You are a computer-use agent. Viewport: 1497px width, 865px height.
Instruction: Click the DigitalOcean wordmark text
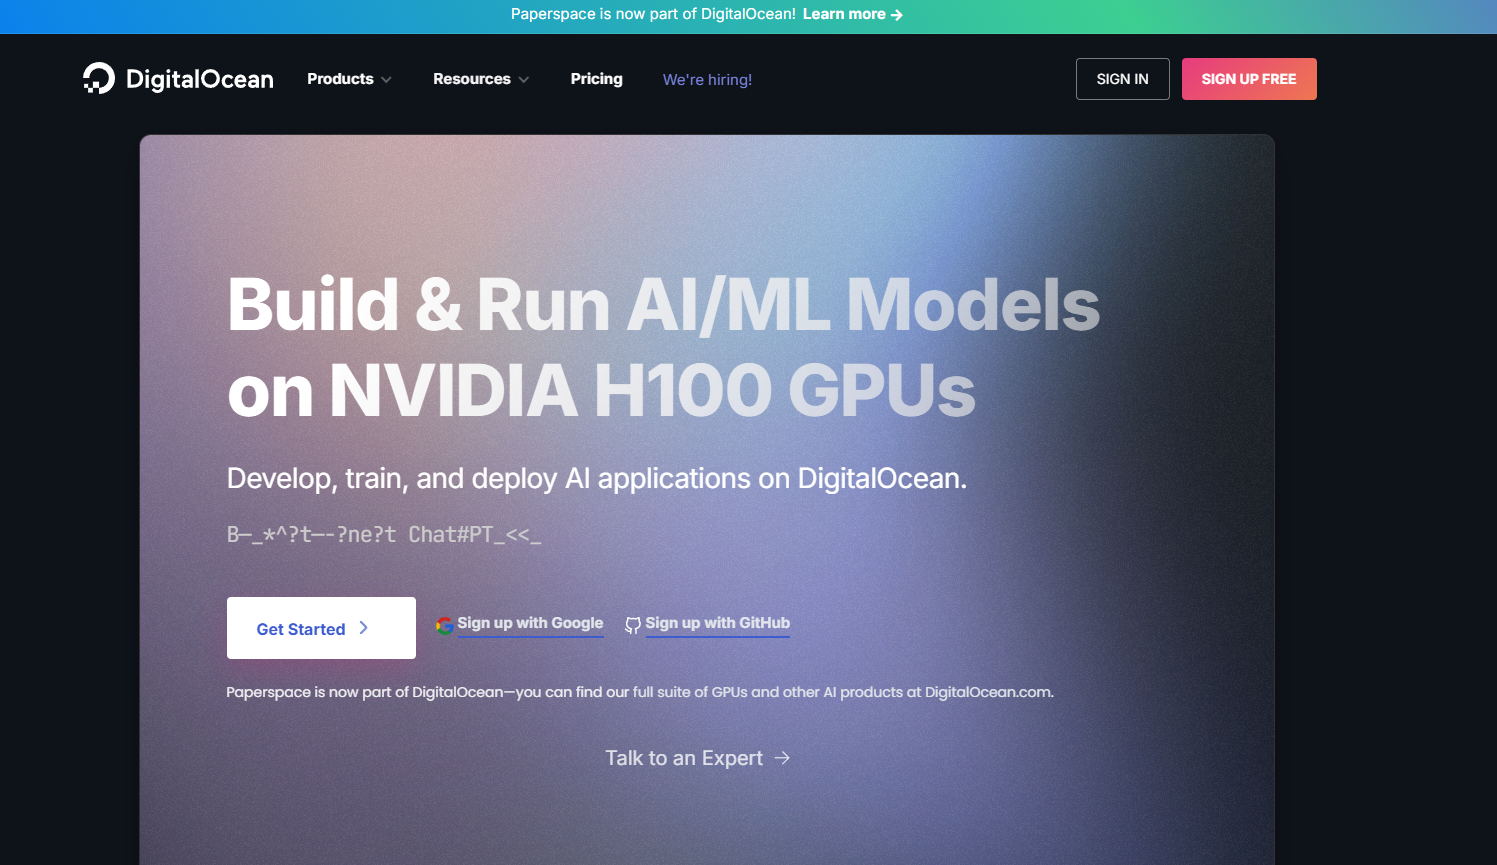point(200,79)
